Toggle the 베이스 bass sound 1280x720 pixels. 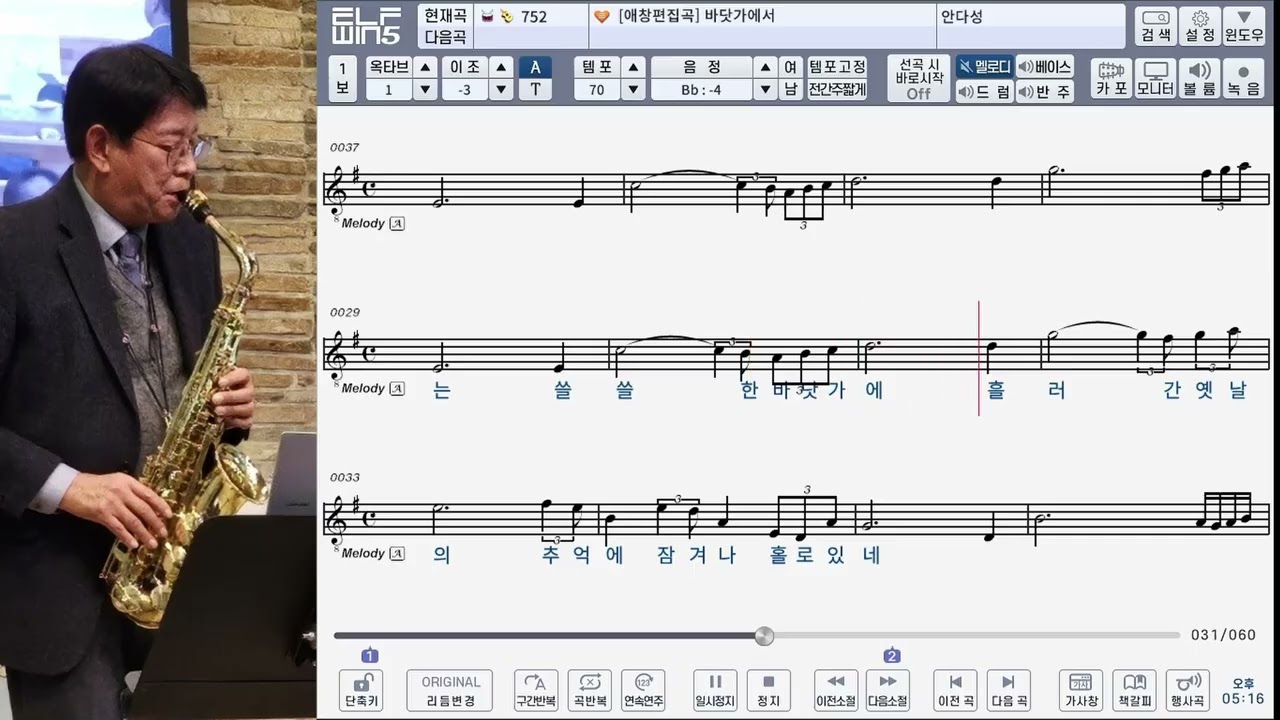1045,67
